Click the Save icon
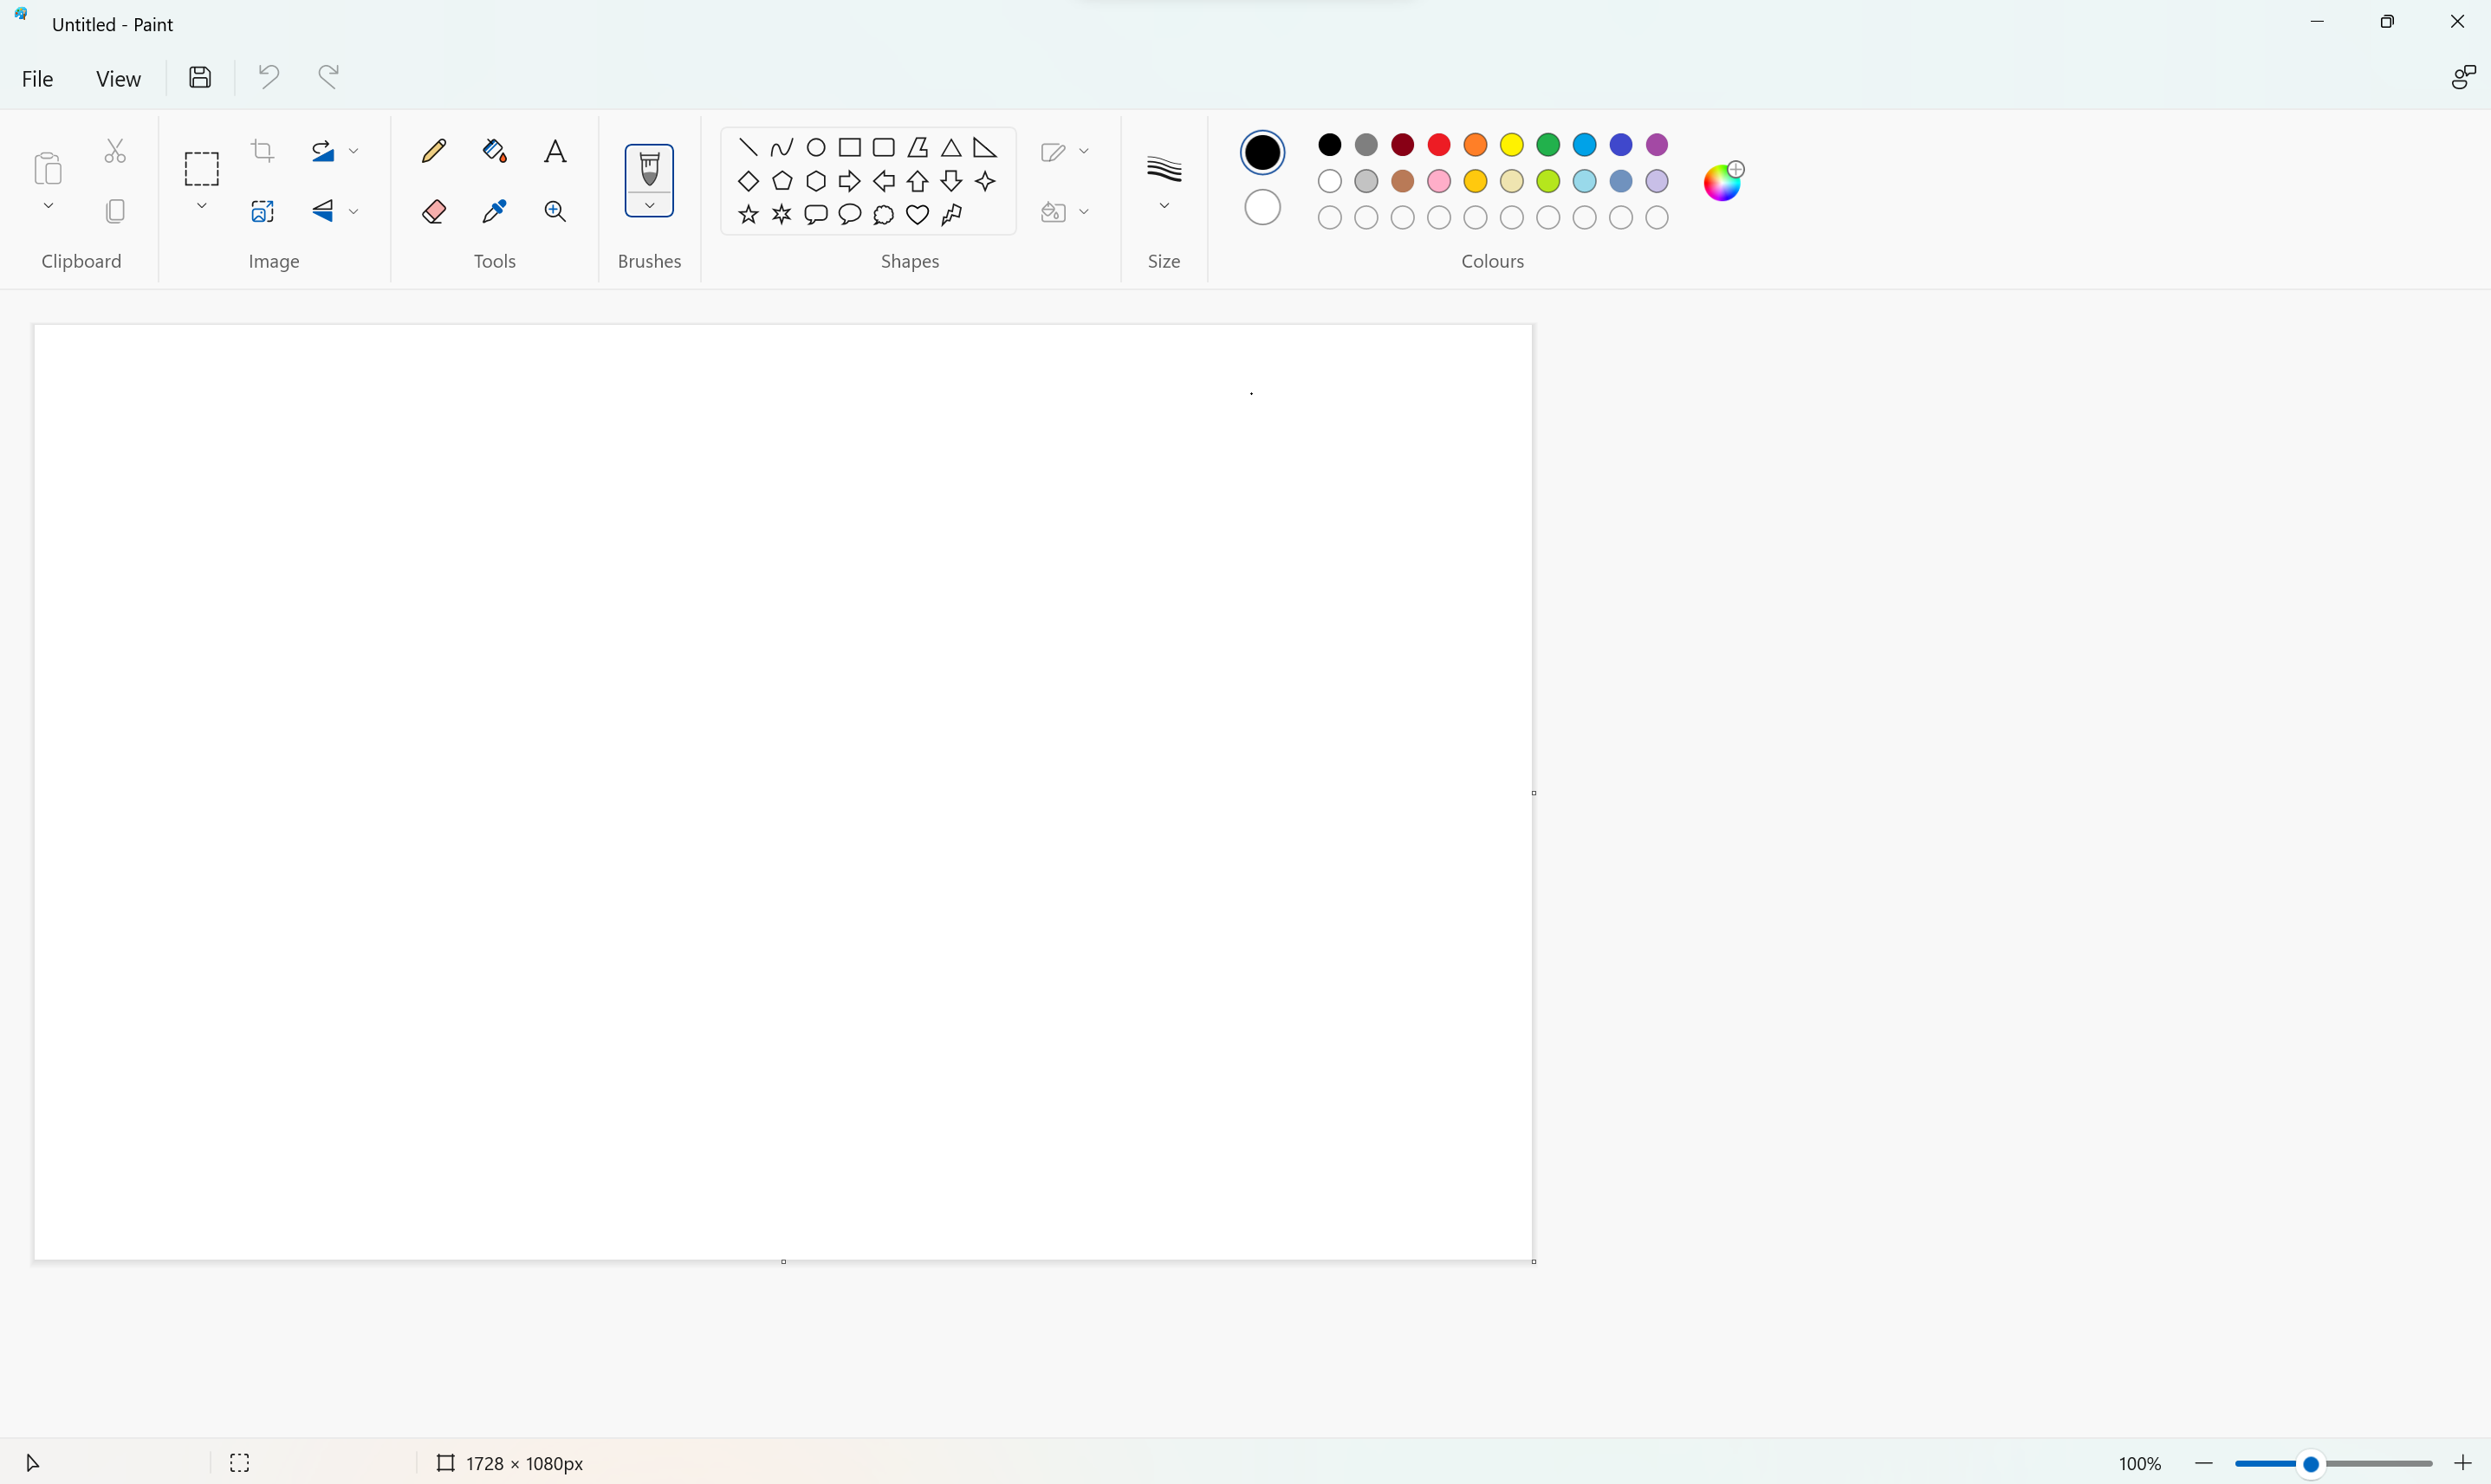Image resolution: width=2491 pixels, height=1484 pixels. pos(200,77)
